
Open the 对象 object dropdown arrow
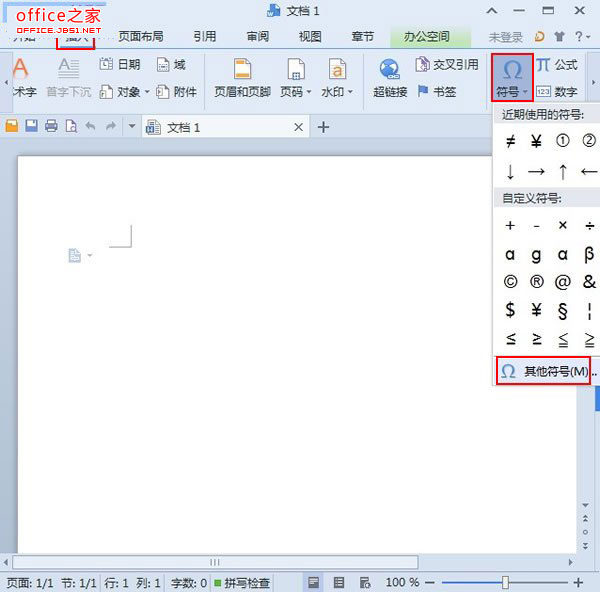pyautogui.click(x=147, y=92)
